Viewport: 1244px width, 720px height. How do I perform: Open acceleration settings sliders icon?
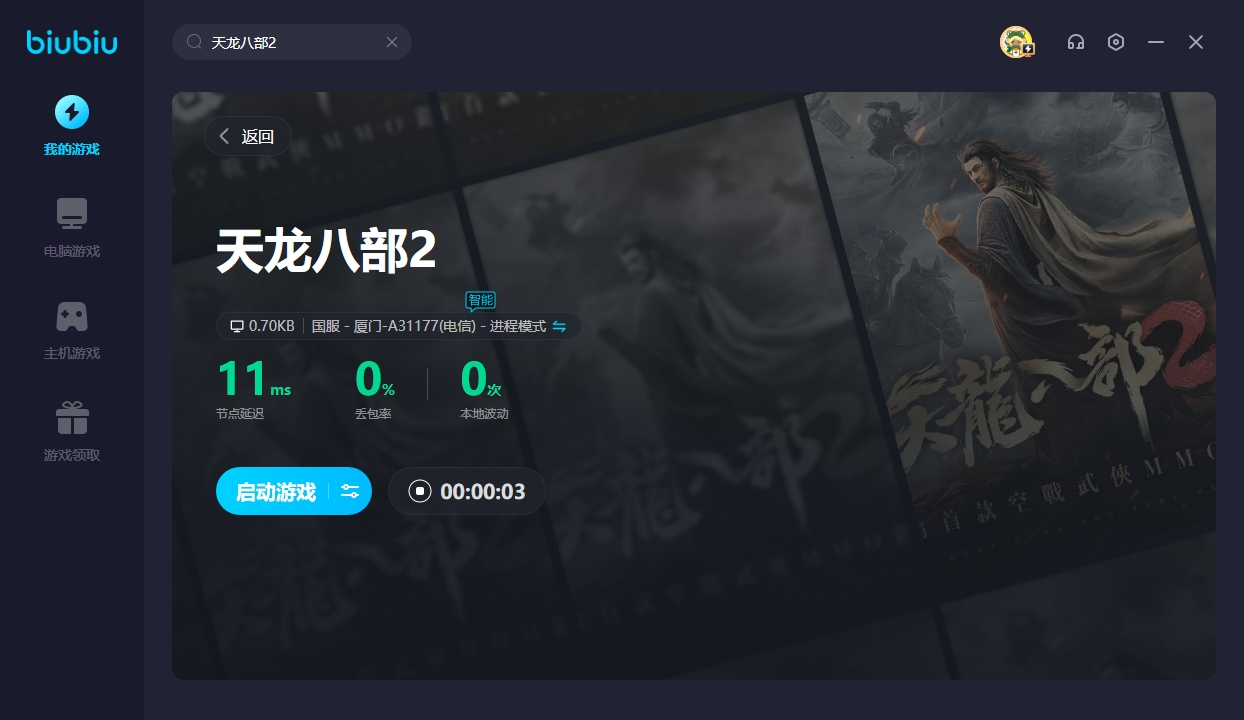[350, 491]
